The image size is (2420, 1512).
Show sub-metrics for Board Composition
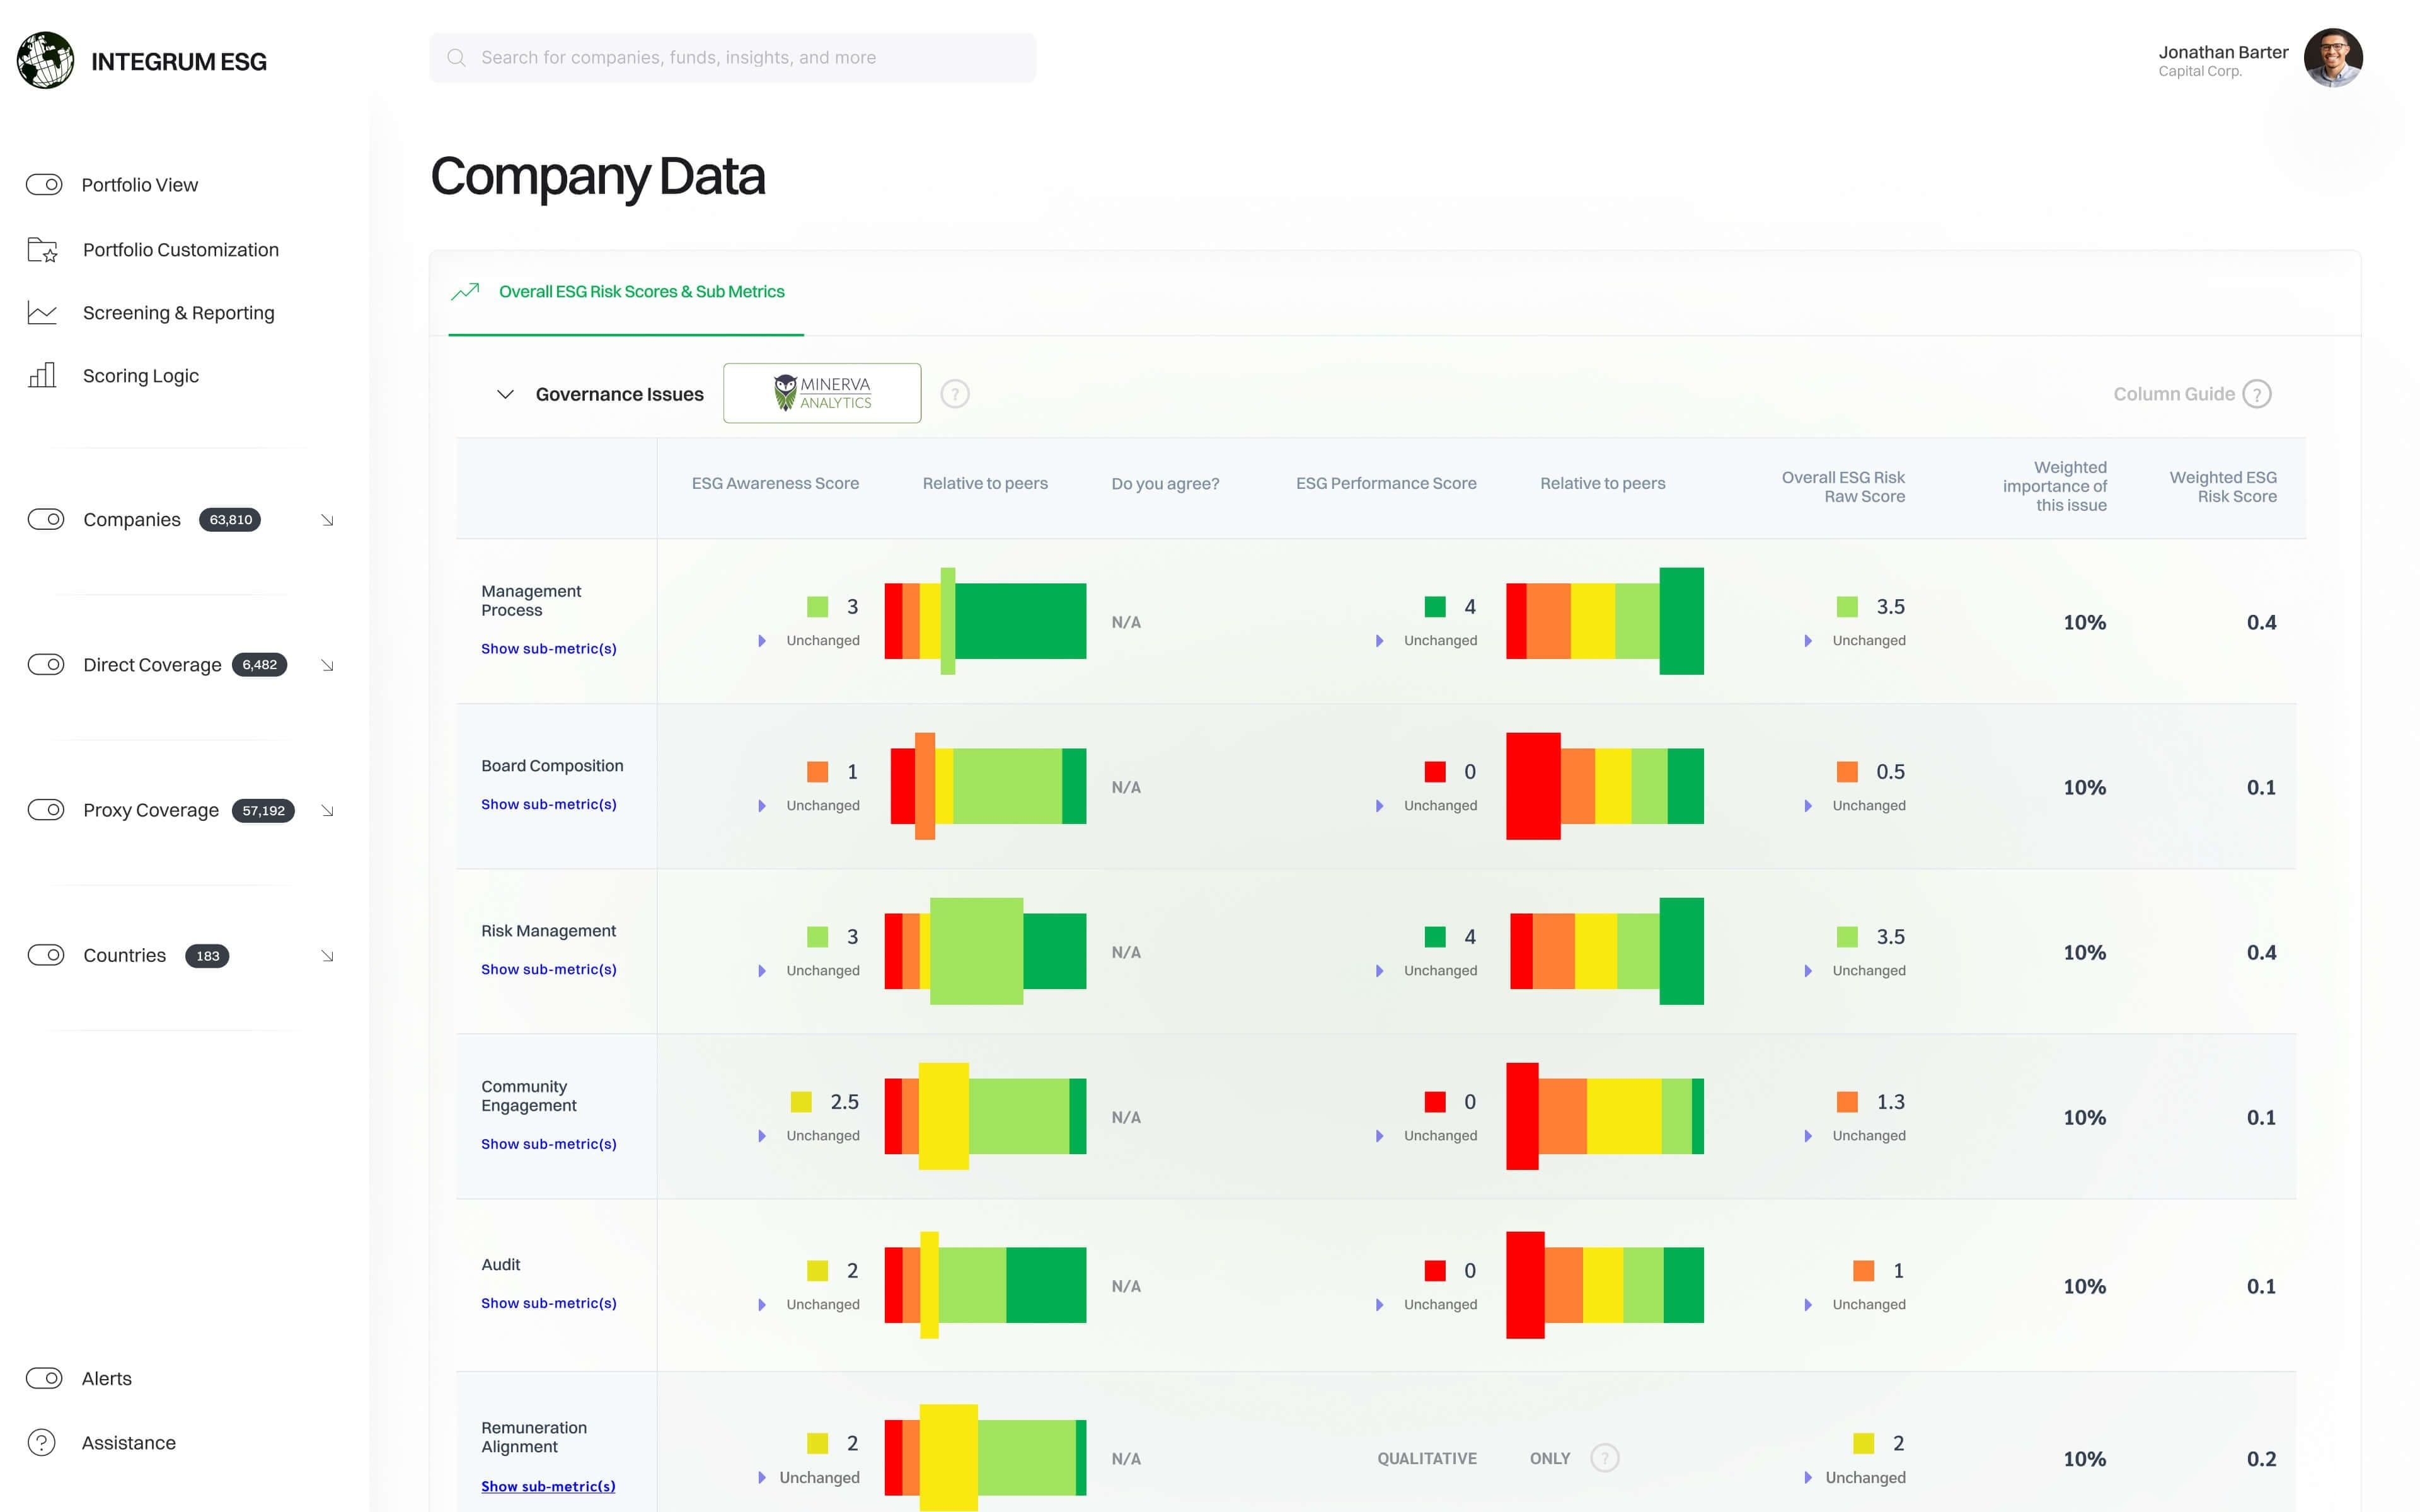pos(548,804)
